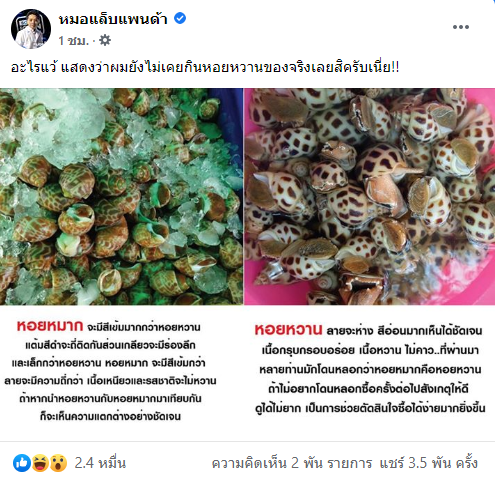Open the 2.4 หมื่น reactions list
This screenshot has height=481, width=495.
(x=100, y=463)
